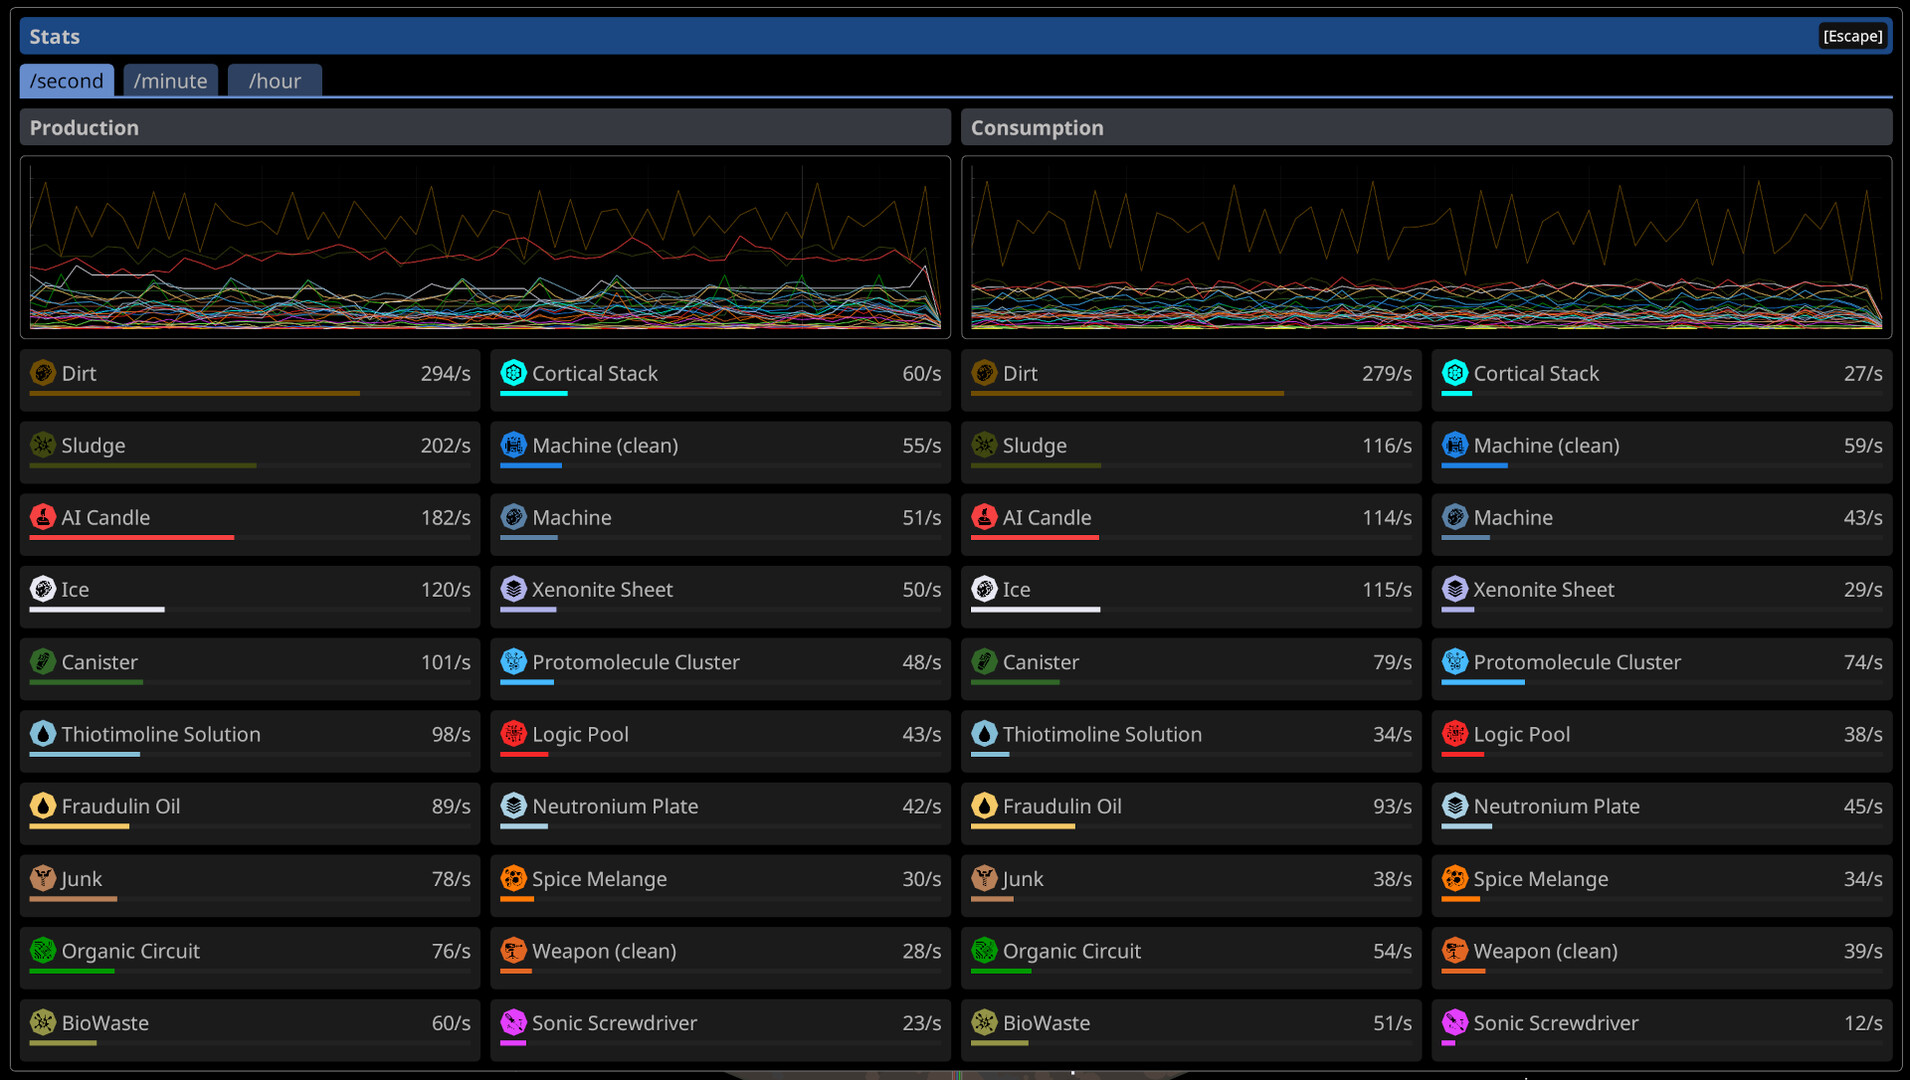Click the AI Candle icon under Production
Screen dimensions: 1910x1080
click(x=43, y=517)
